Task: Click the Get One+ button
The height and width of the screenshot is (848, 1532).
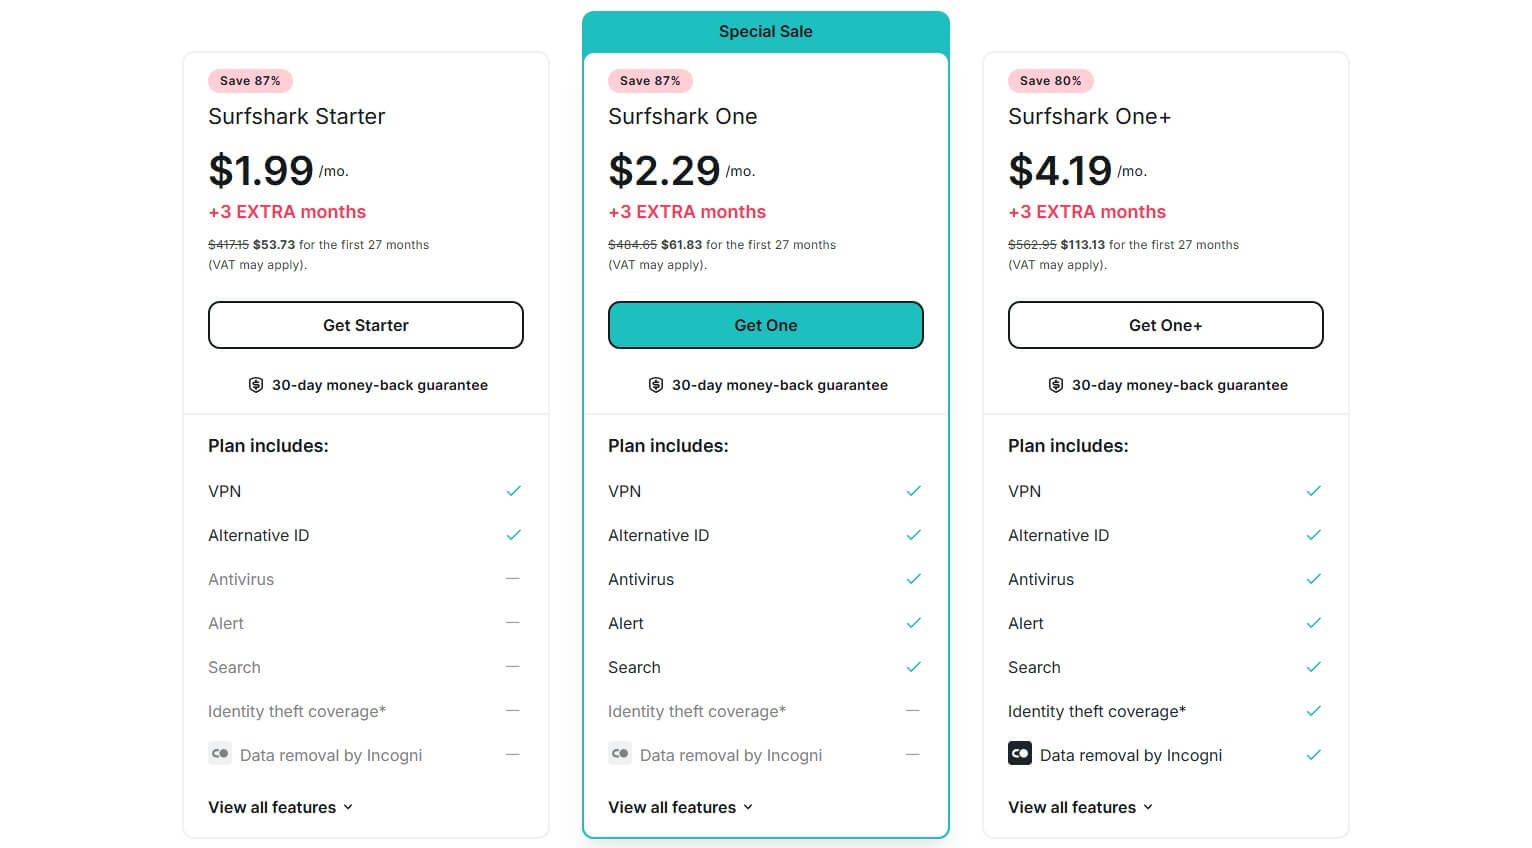Action: tap(1165, 325)
